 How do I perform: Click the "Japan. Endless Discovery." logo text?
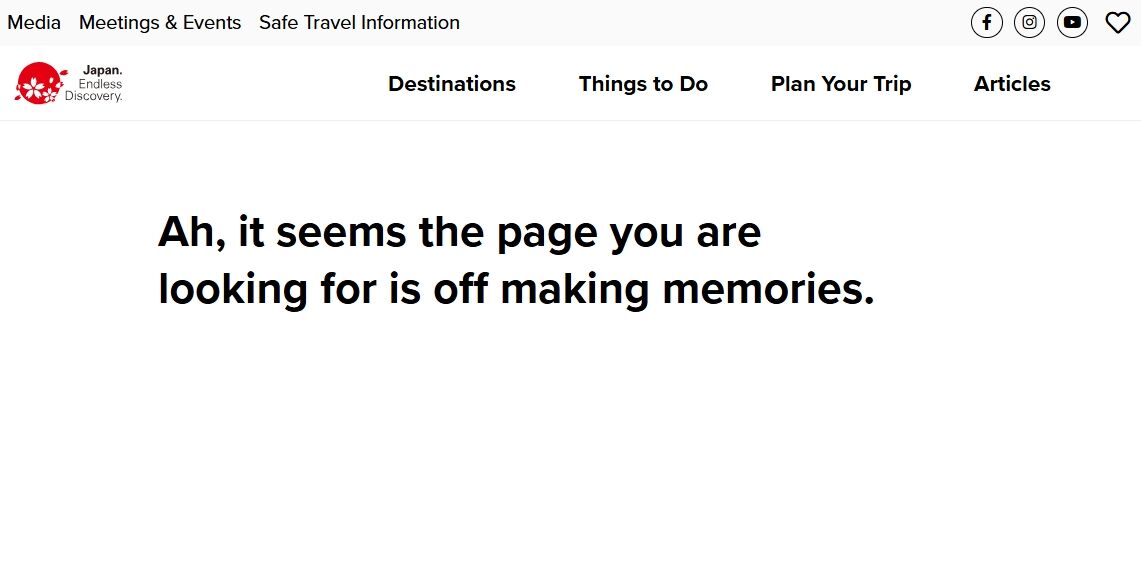(x=96, y=84)
